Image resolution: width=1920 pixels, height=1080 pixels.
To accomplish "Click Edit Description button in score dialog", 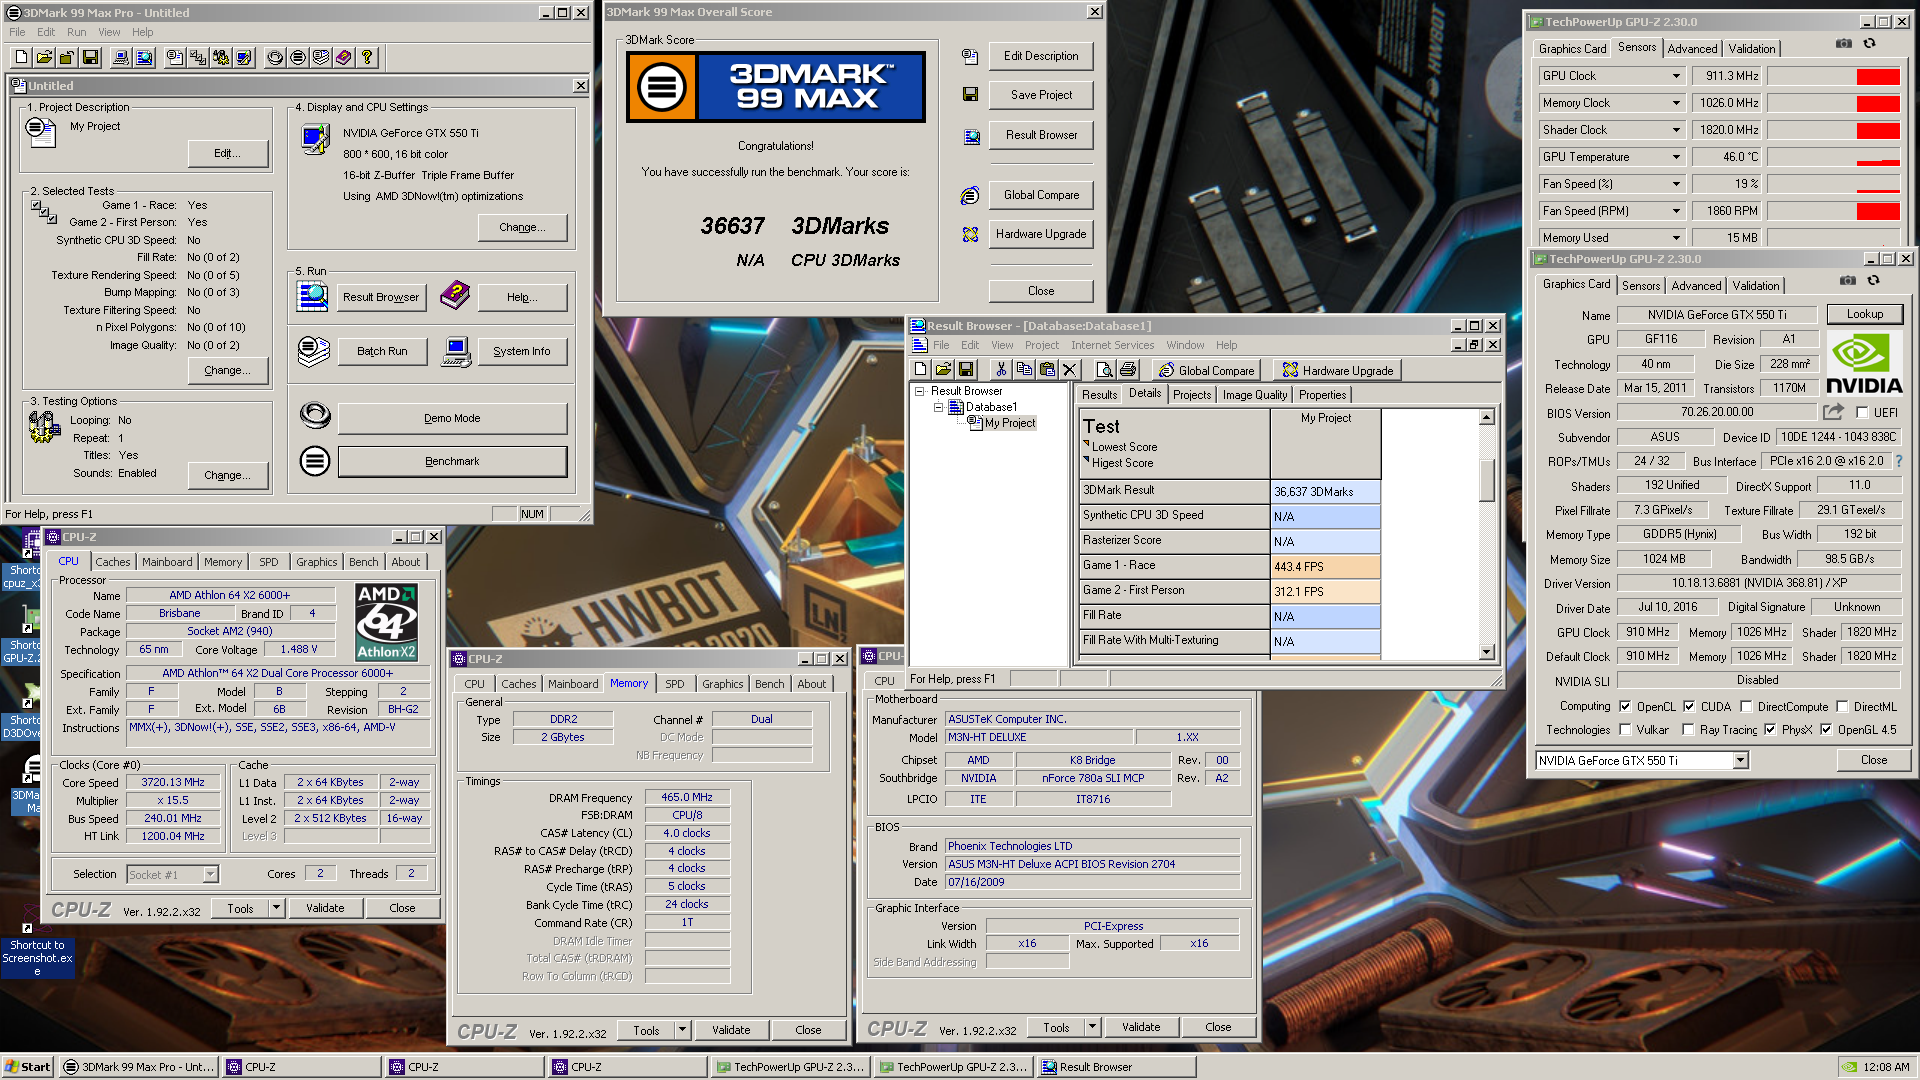I will click(1041, 56).
